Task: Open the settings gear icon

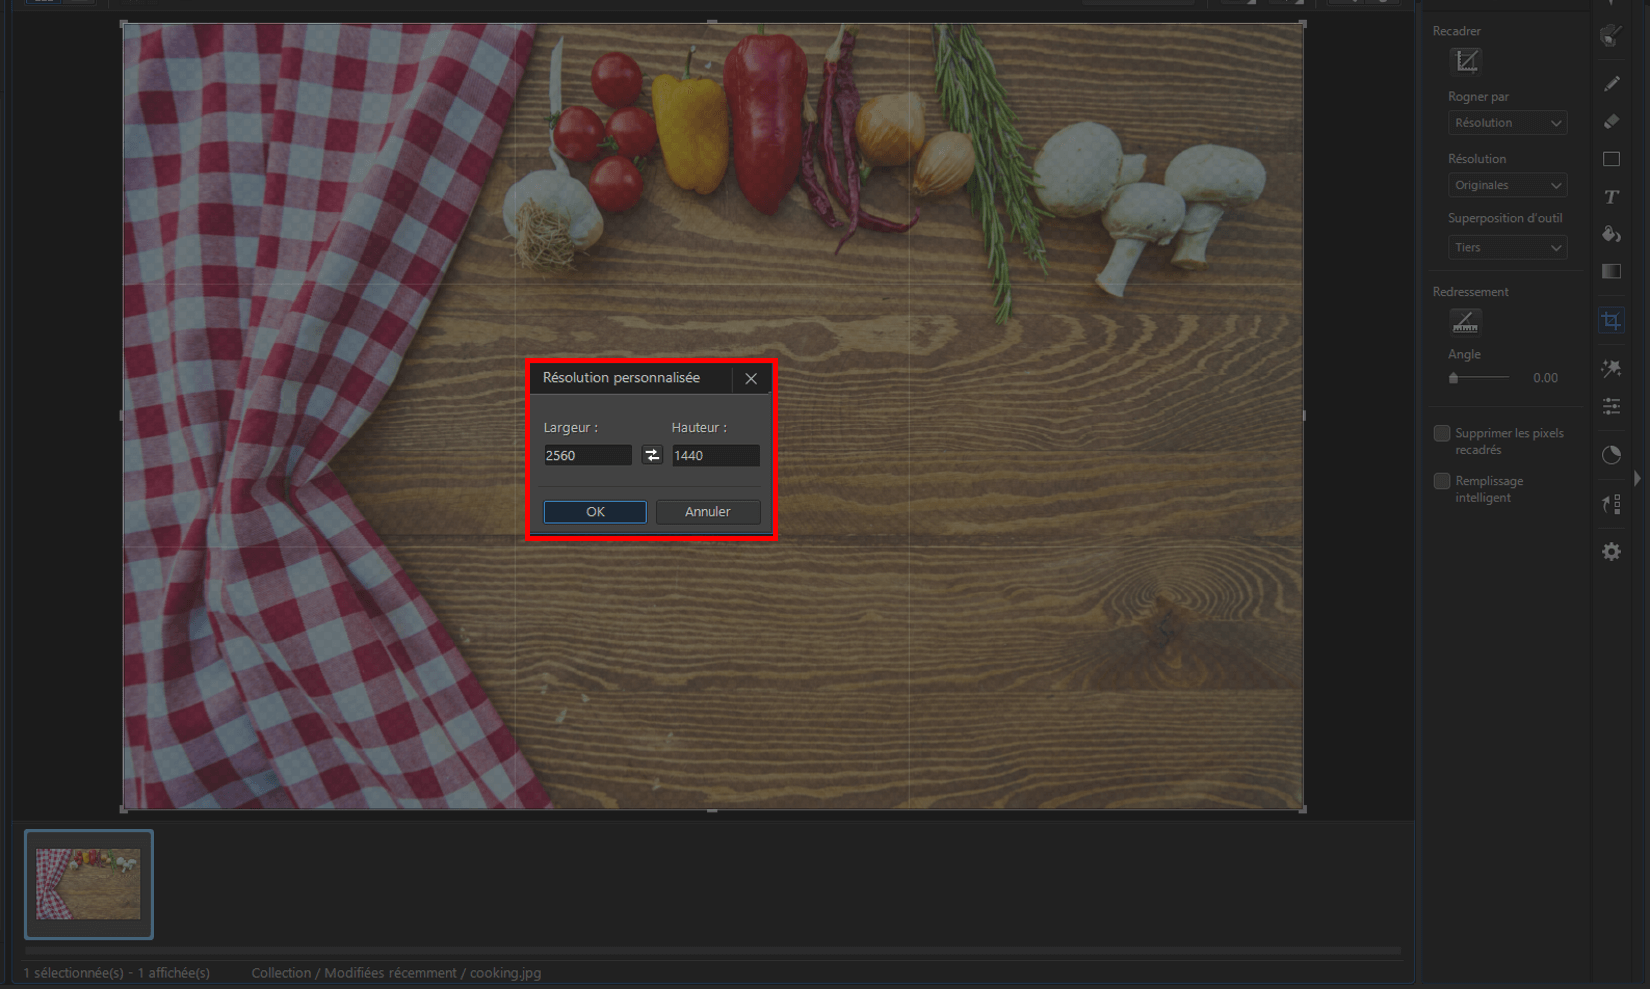Action: (x=1611, y=552)
